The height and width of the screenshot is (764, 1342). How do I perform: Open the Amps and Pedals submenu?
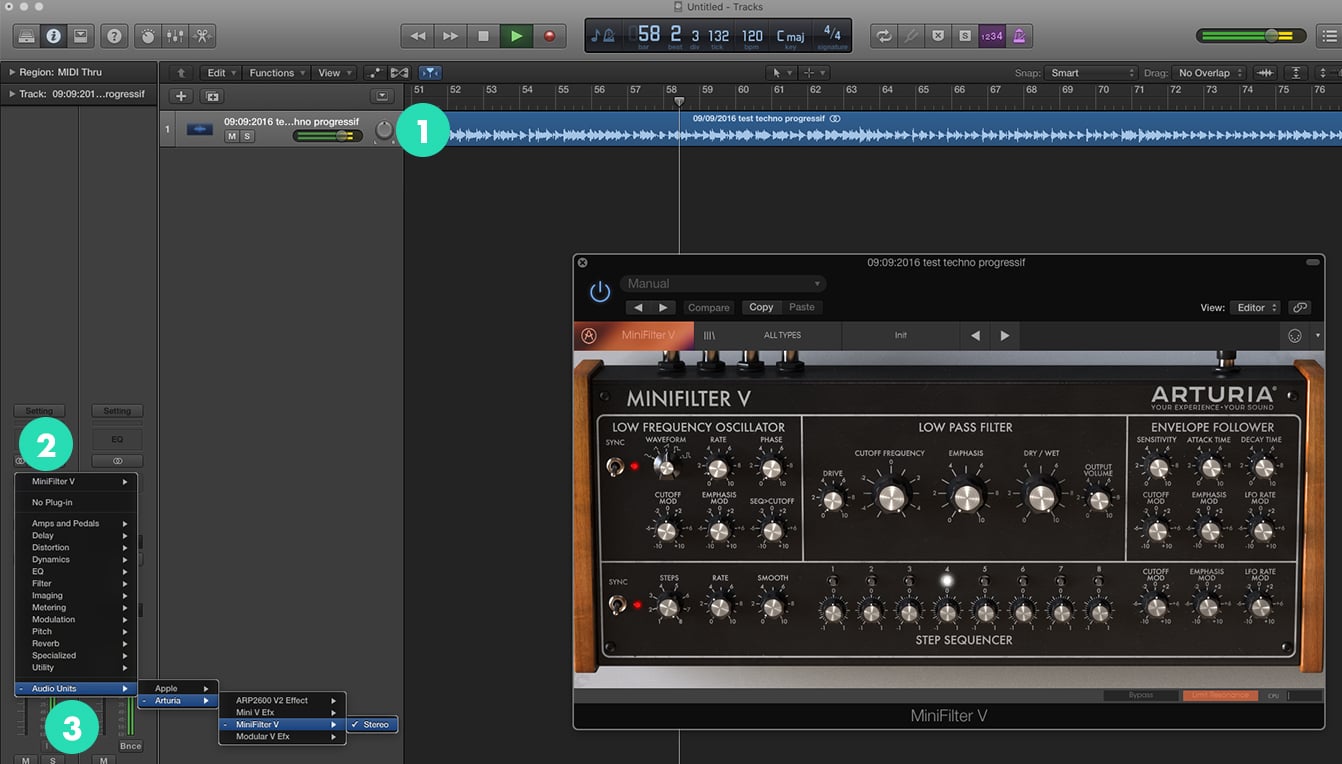77,524
